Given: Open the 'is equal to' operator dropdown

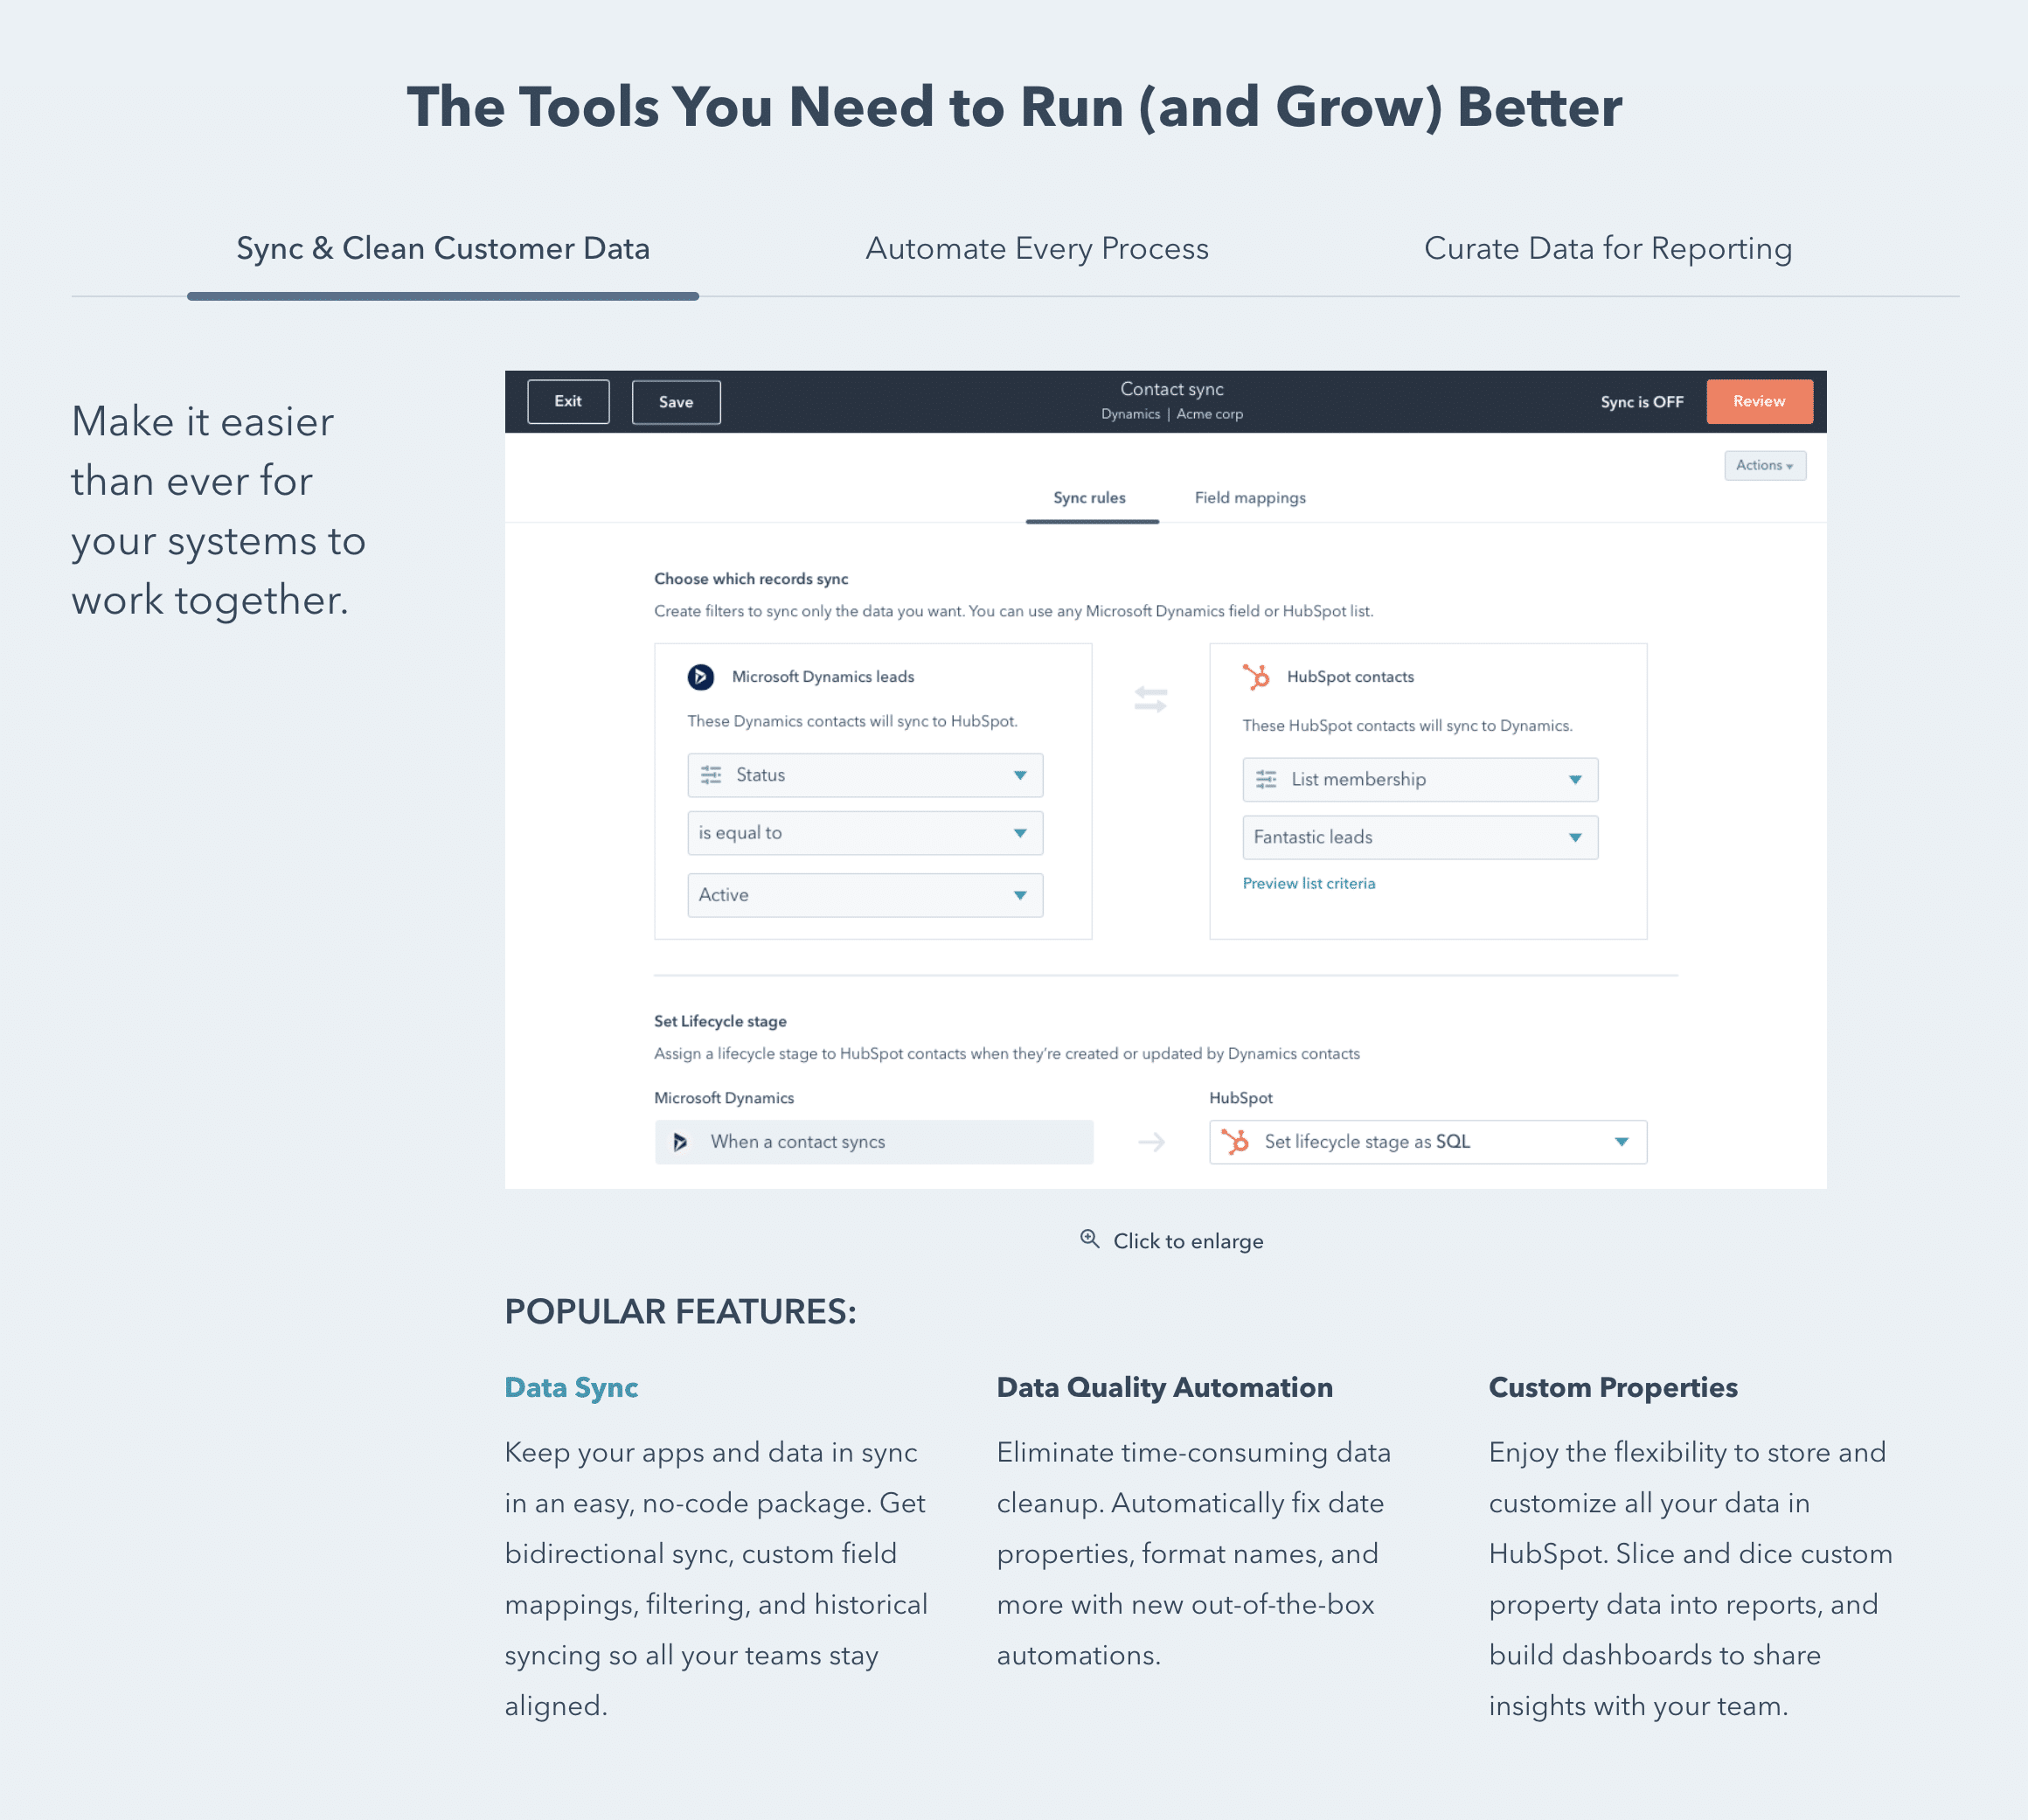Looking at the screenshot, I should pyautogui.click(x=865, y=833).
